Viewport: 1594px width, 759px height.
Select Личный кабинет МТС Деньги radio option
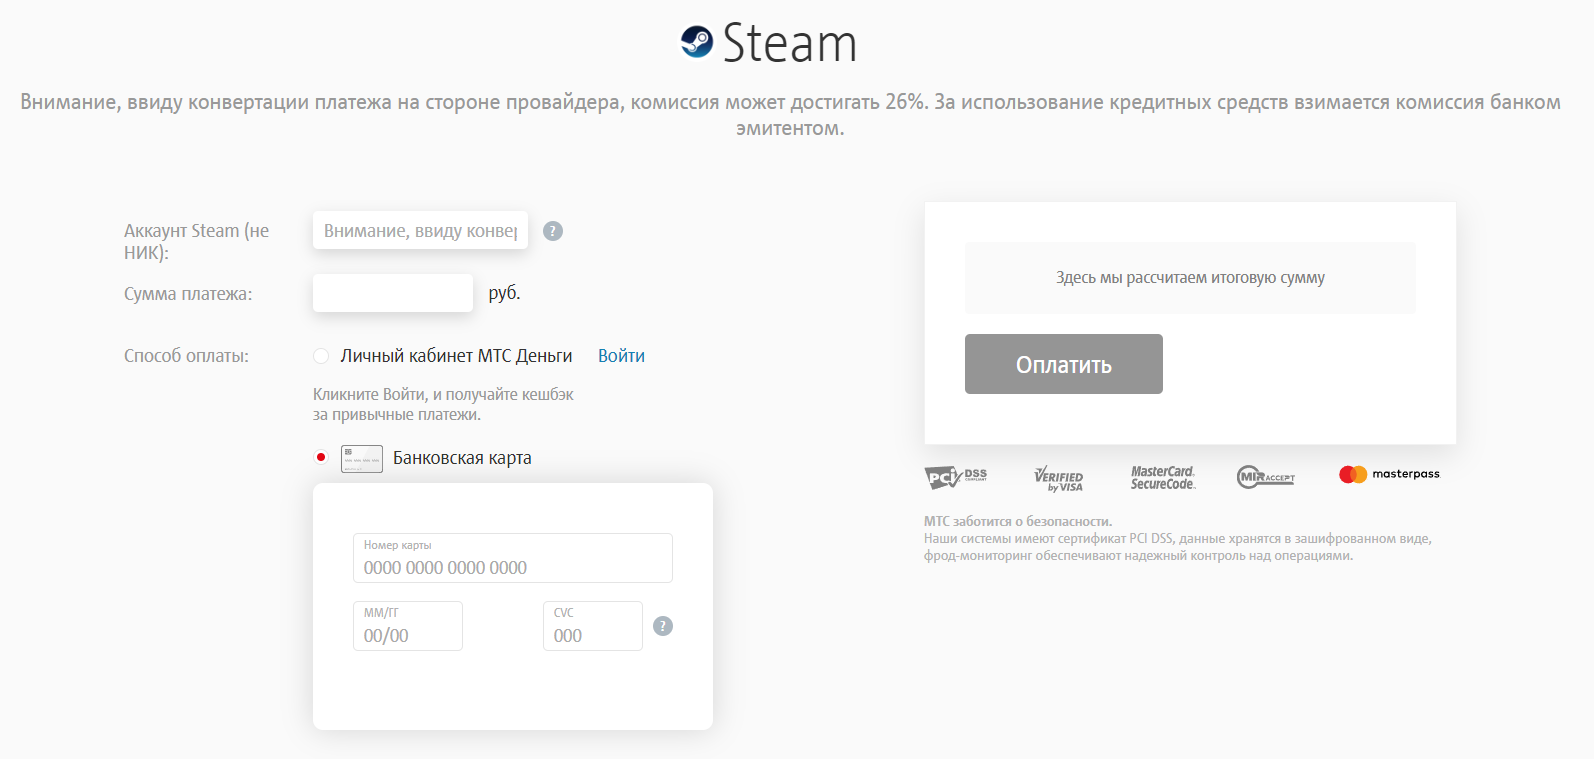[x=321, y=356]
